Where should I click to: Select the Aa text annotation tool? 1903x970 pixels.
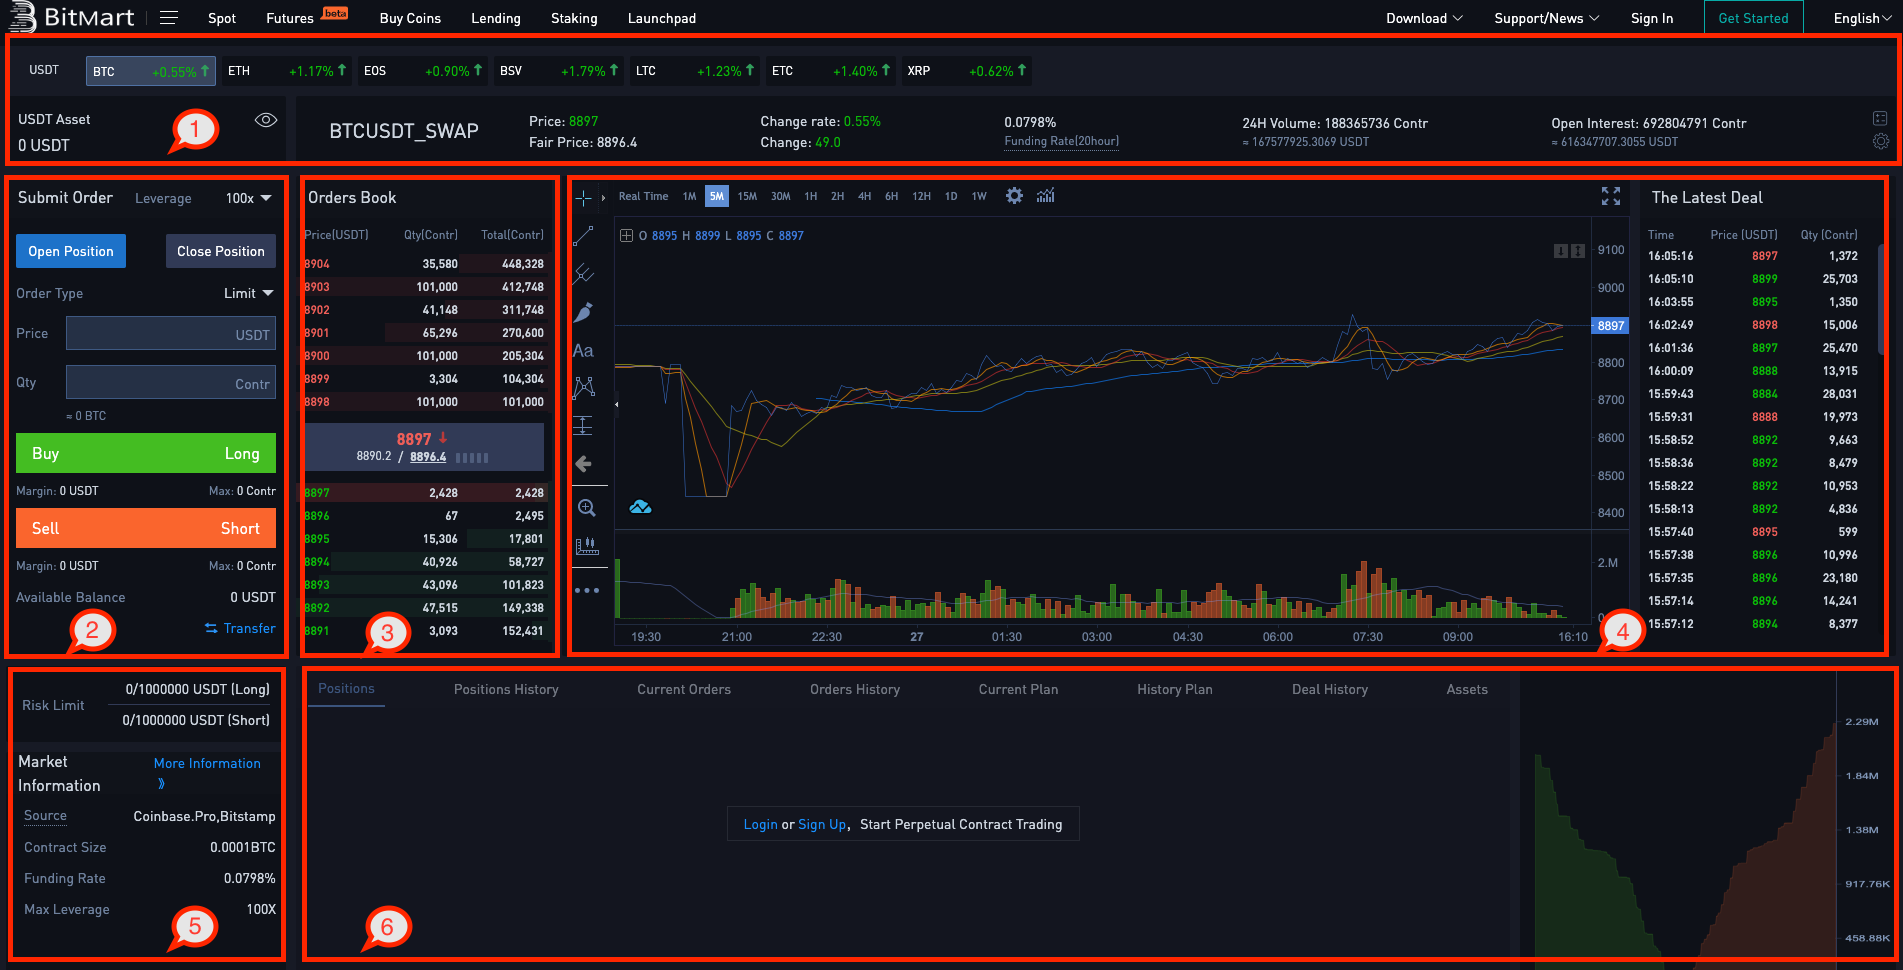(x=583, y=351)
